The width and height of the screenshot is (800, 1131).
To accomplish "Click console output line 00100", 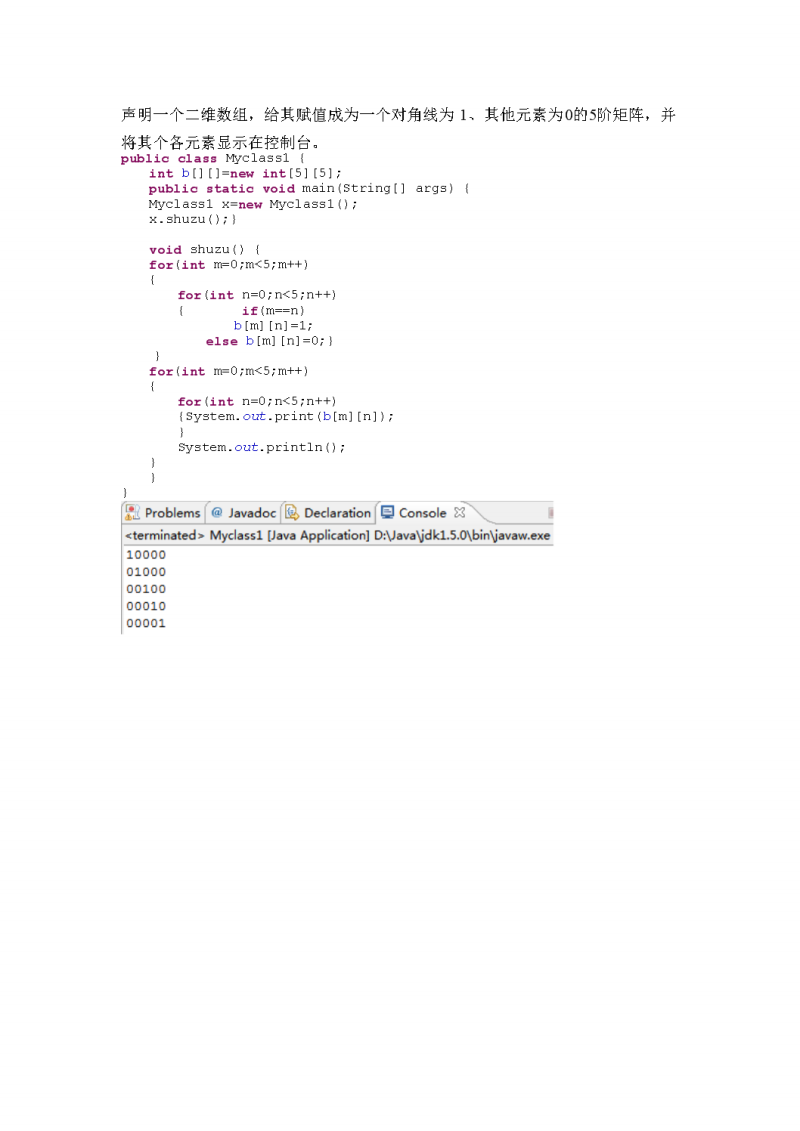I will tap(146, 589).
